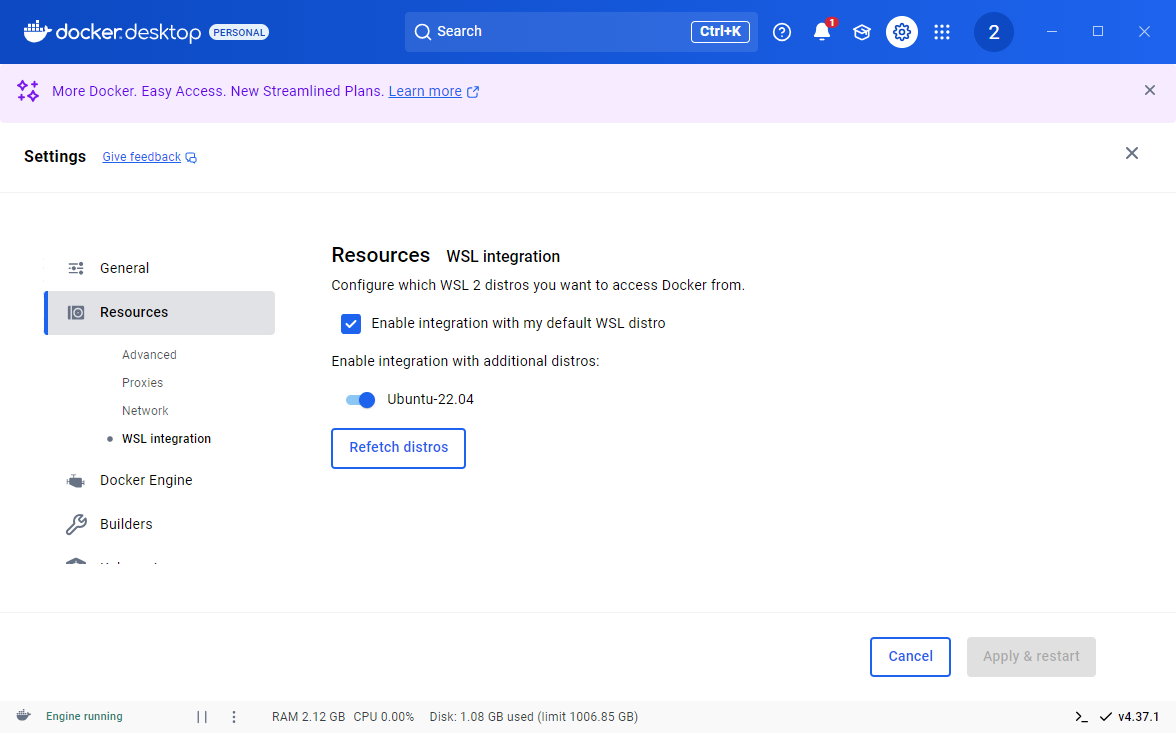Click the feedback speech bubble icon

tap(191, 158)
